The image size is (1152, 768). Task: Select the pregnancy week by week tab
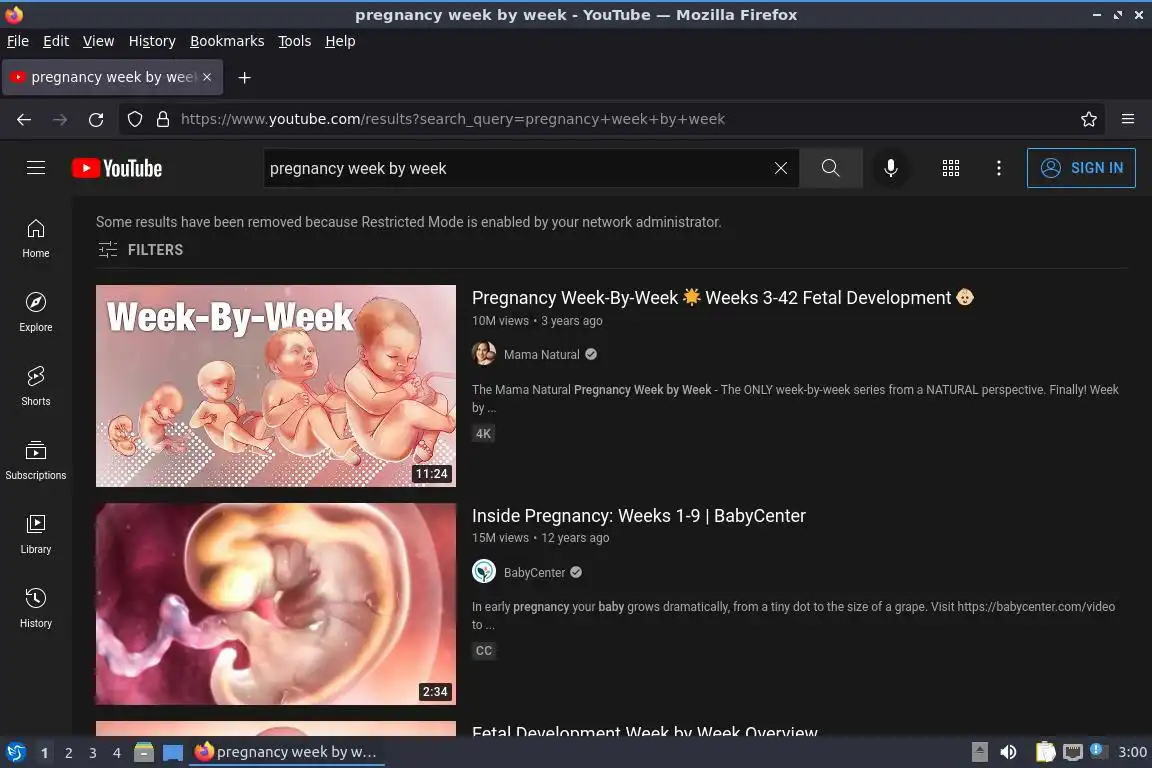coord(112,77)
